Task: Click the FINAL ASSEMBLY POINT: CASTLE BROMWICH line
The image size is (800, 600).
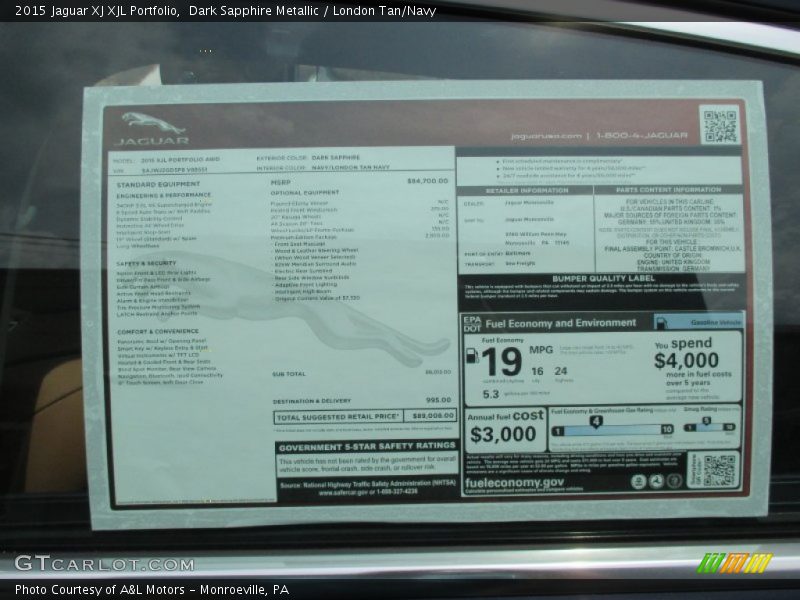Action: coord(672,248)
